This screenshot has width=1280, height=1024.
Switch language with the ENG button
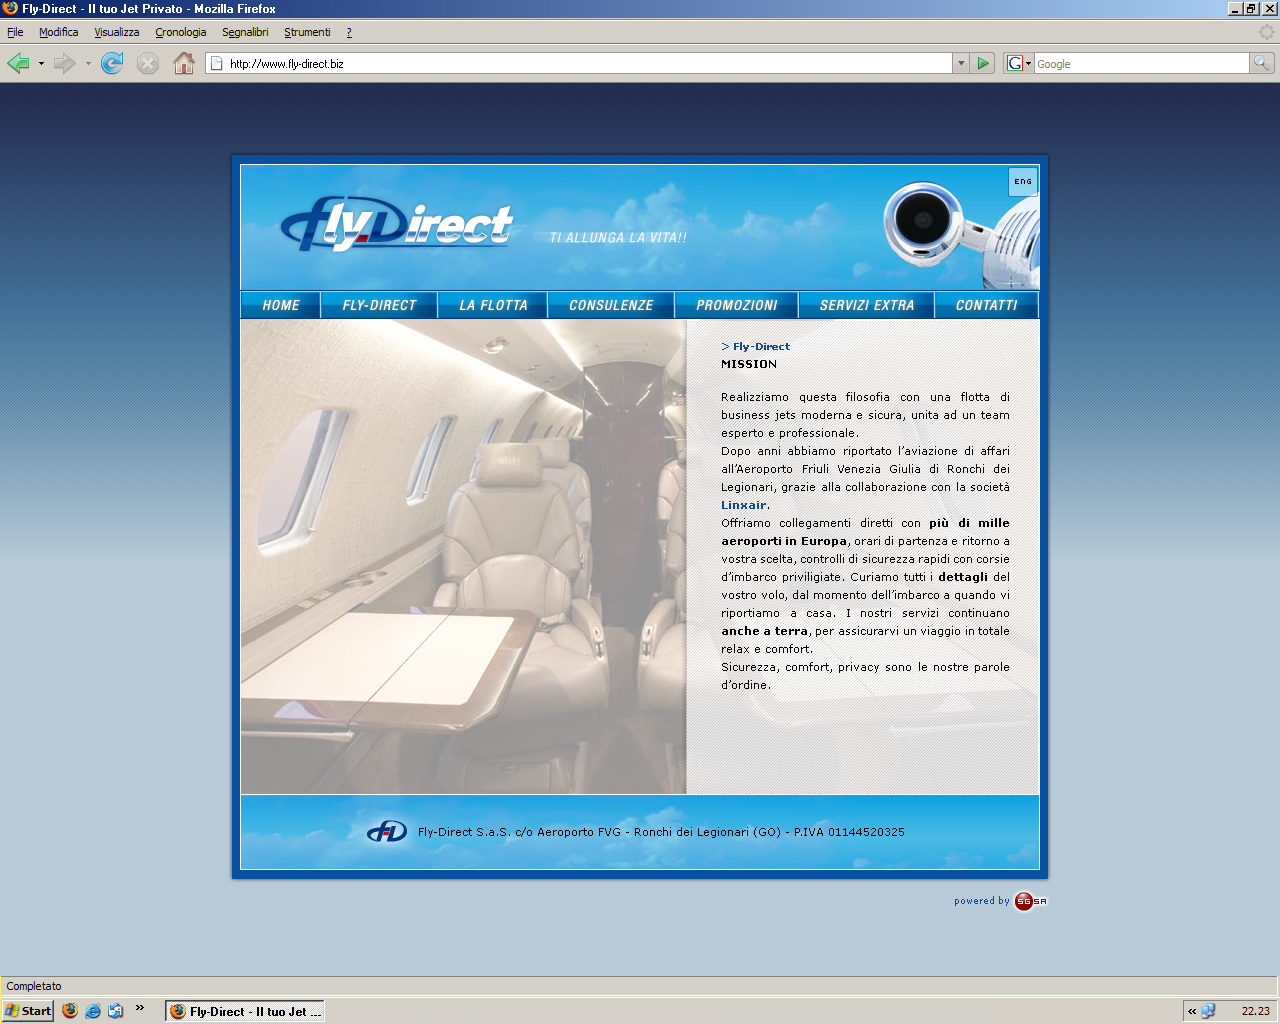tap(1023, 182)
